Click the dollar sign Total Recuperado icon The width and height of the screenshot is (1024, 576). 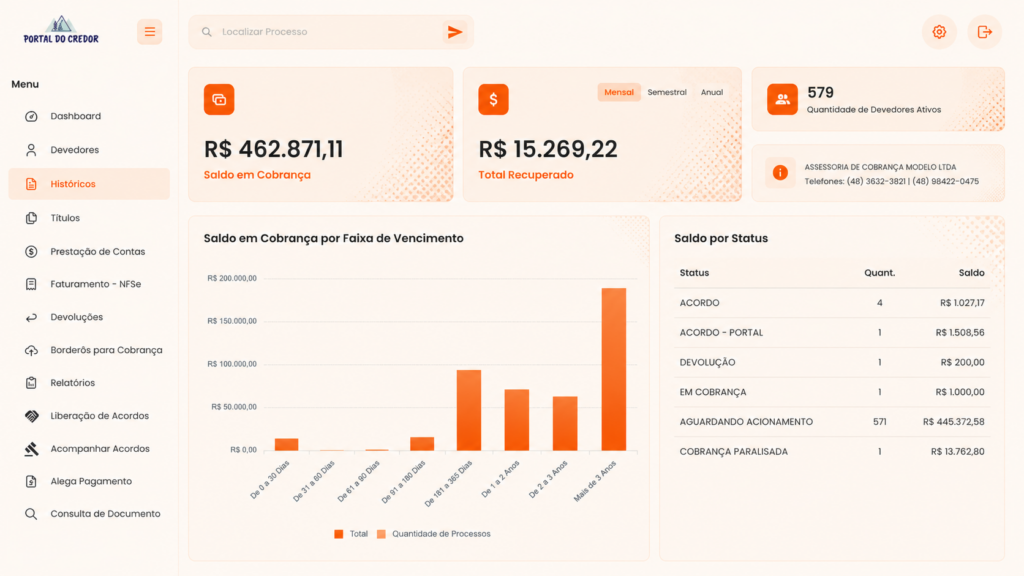point(493,99)
